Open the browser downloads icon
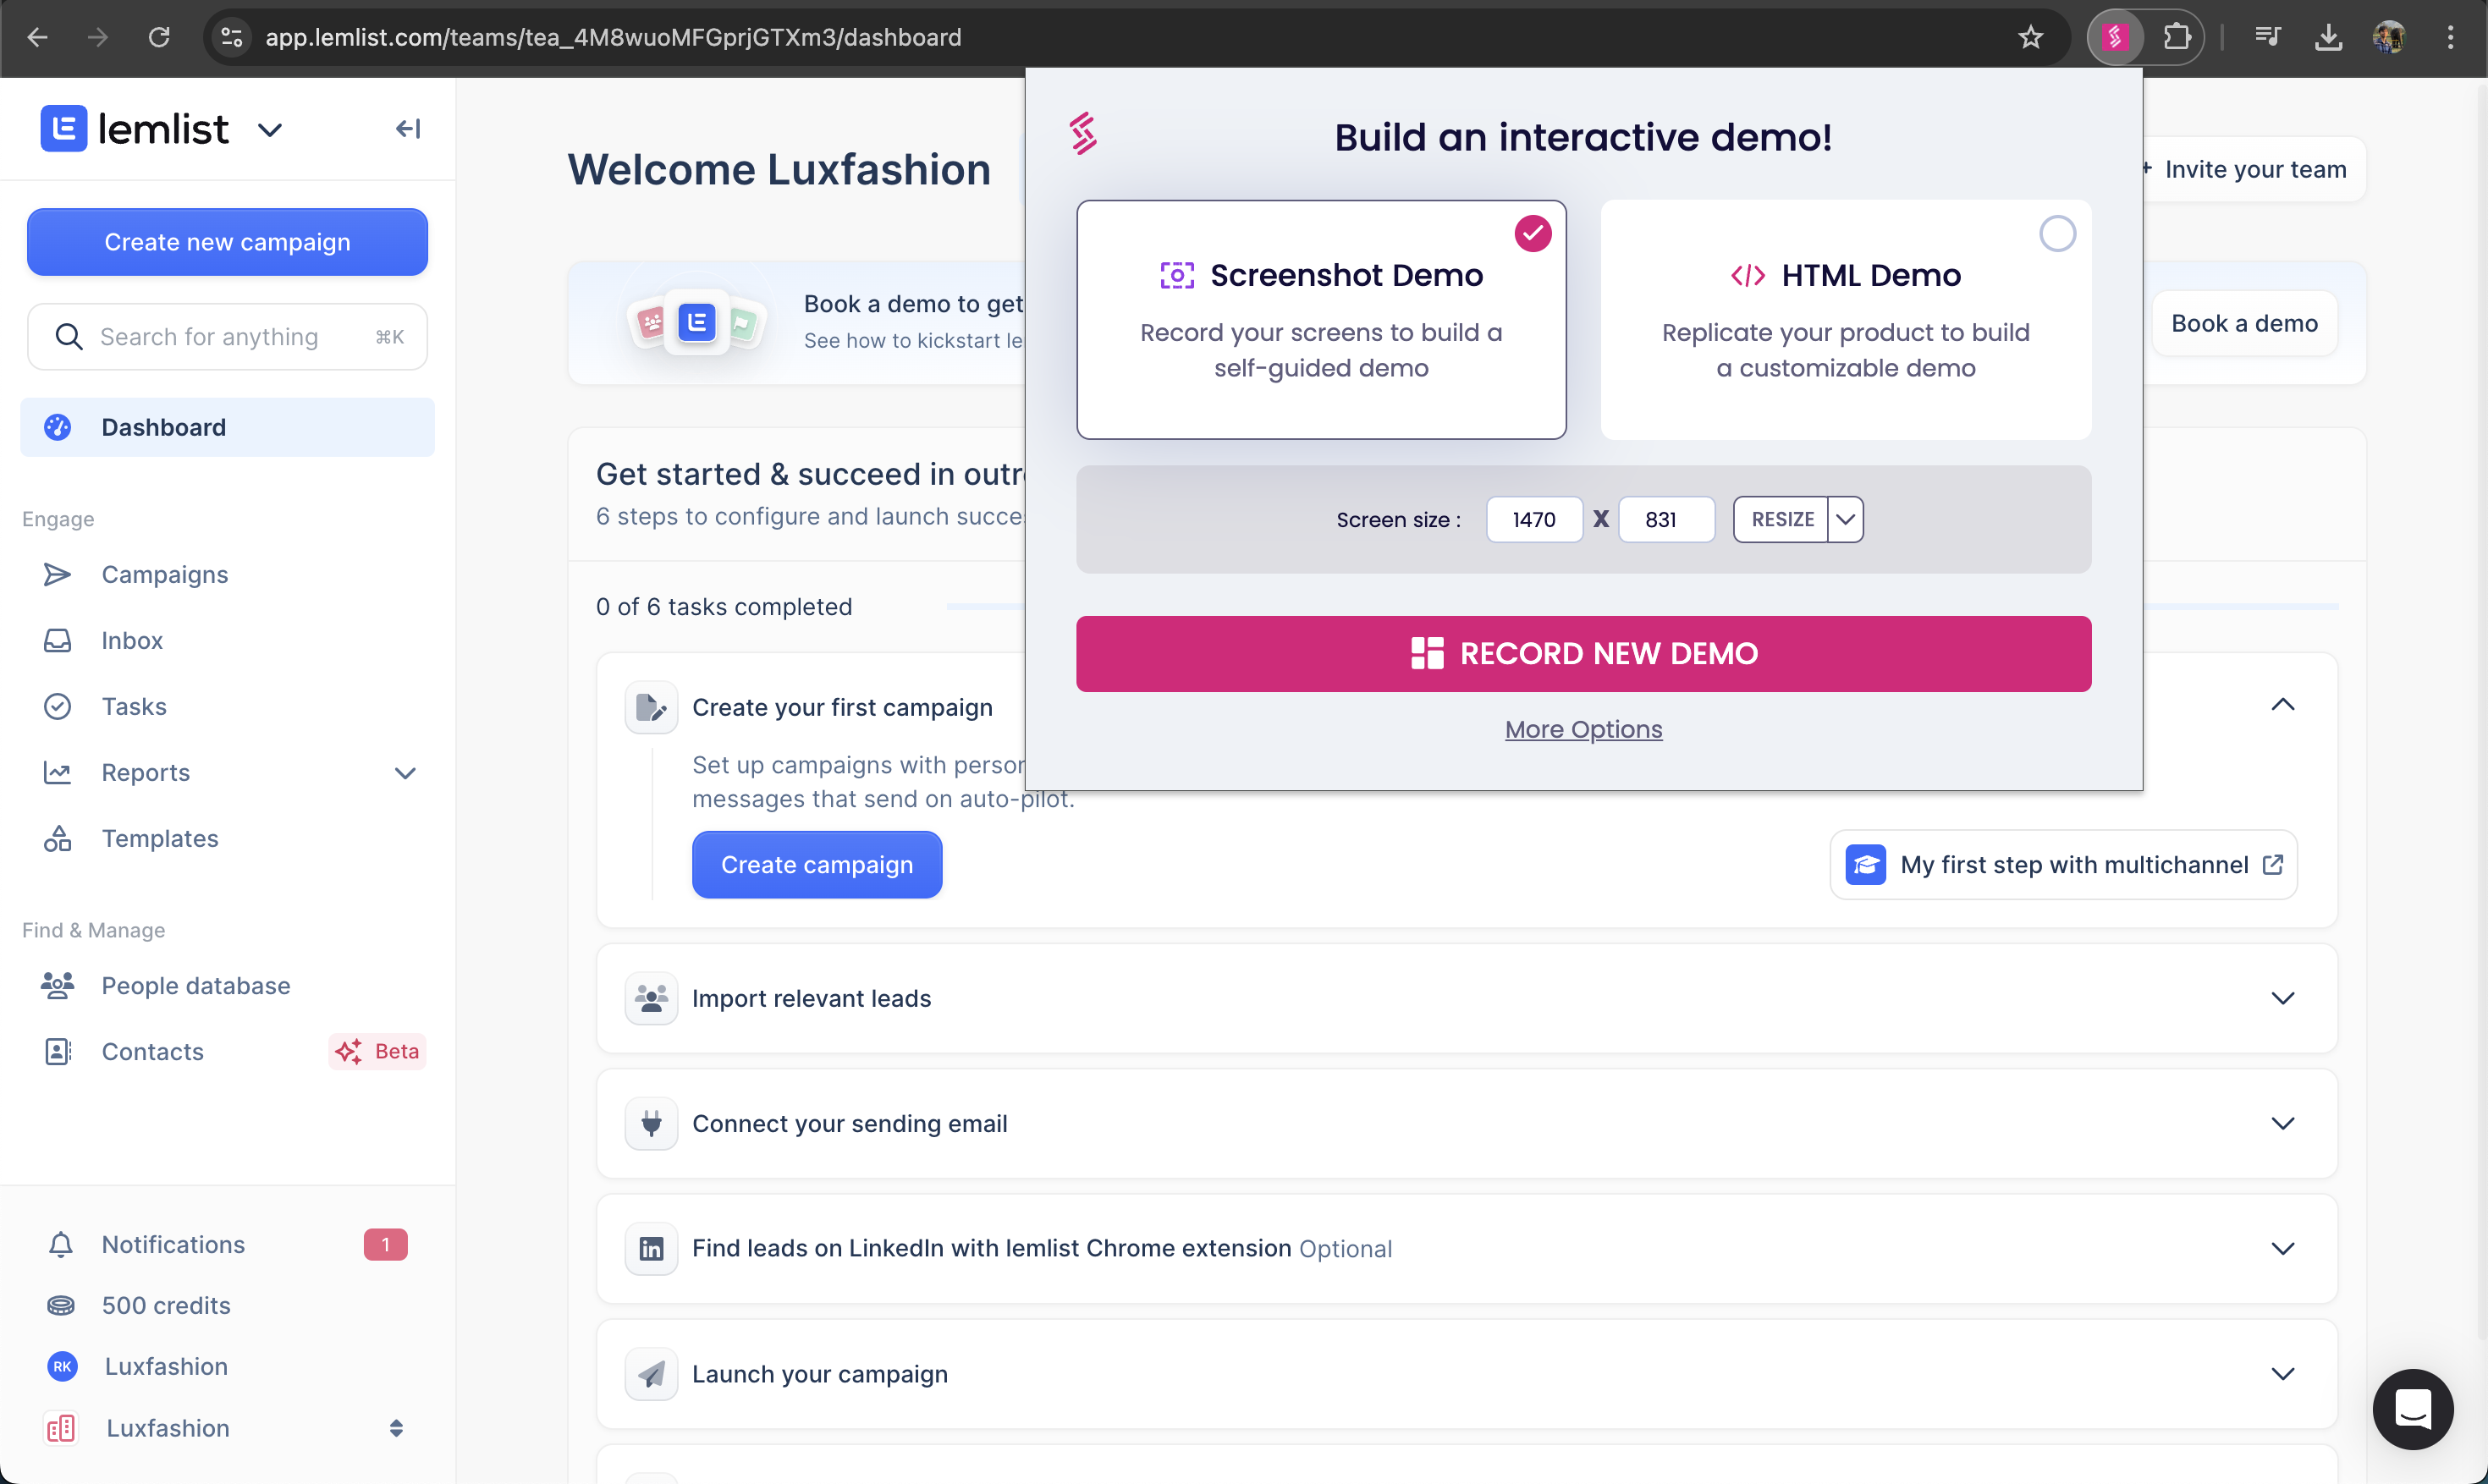The image size is (2488, 1484). [2327, 37]
